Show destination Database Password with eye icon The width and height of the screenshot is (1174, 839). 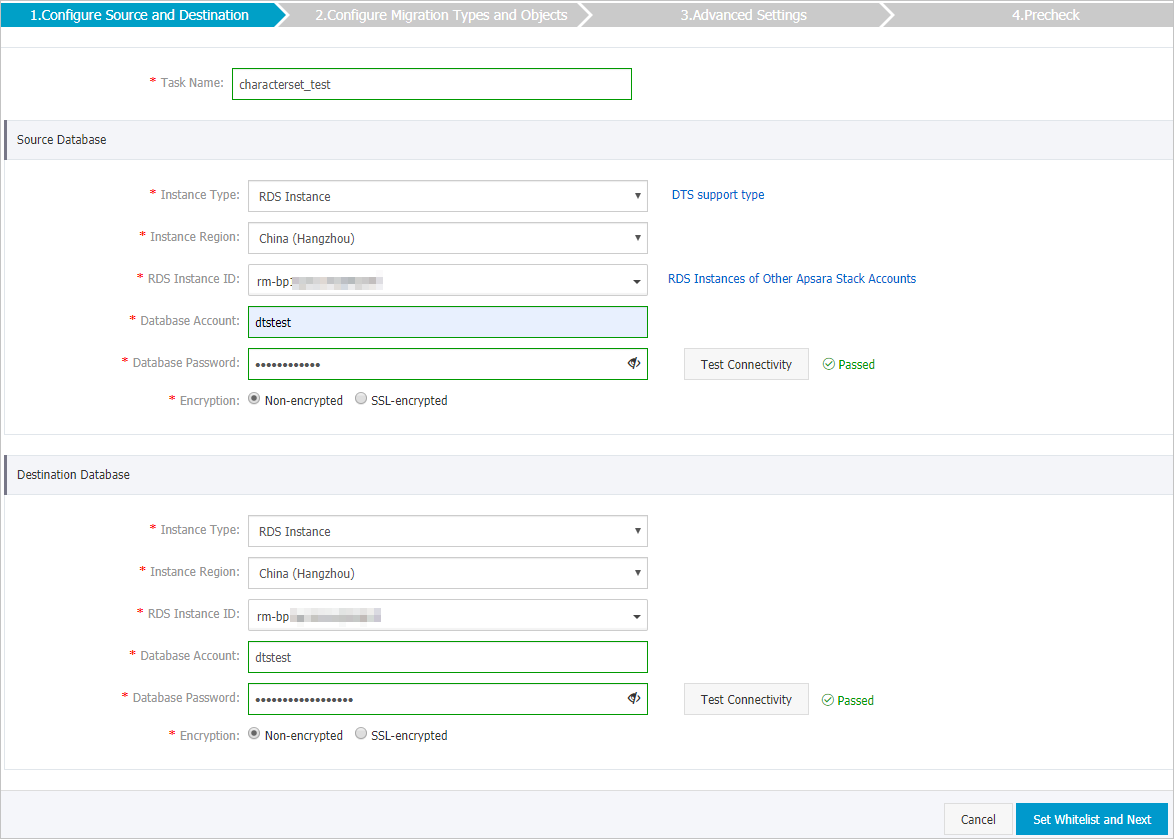(x=633, y=698)
